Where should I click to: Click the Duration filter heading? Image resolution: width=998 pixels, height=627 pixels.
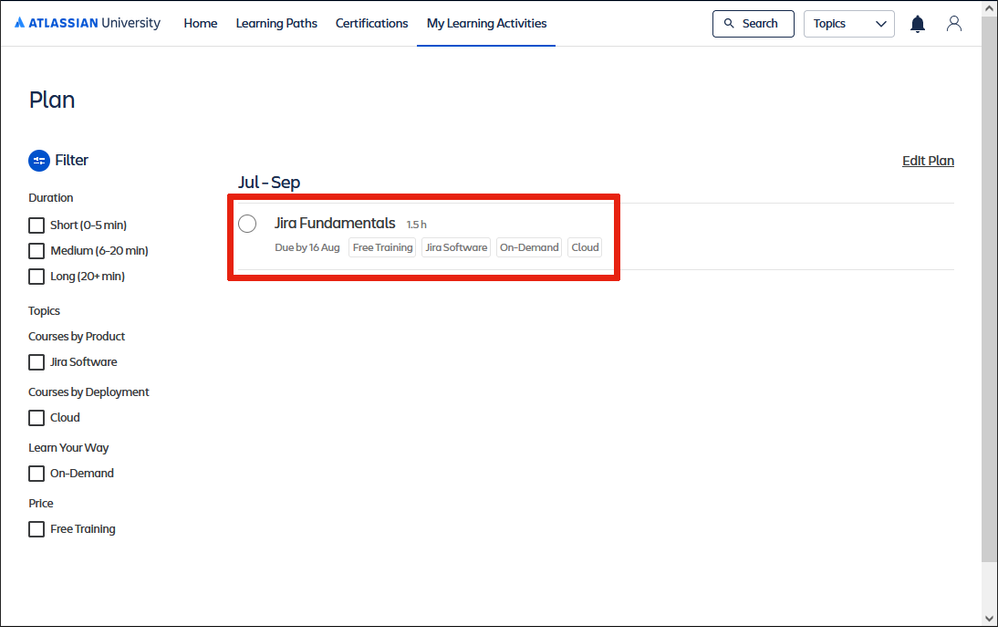51,197
